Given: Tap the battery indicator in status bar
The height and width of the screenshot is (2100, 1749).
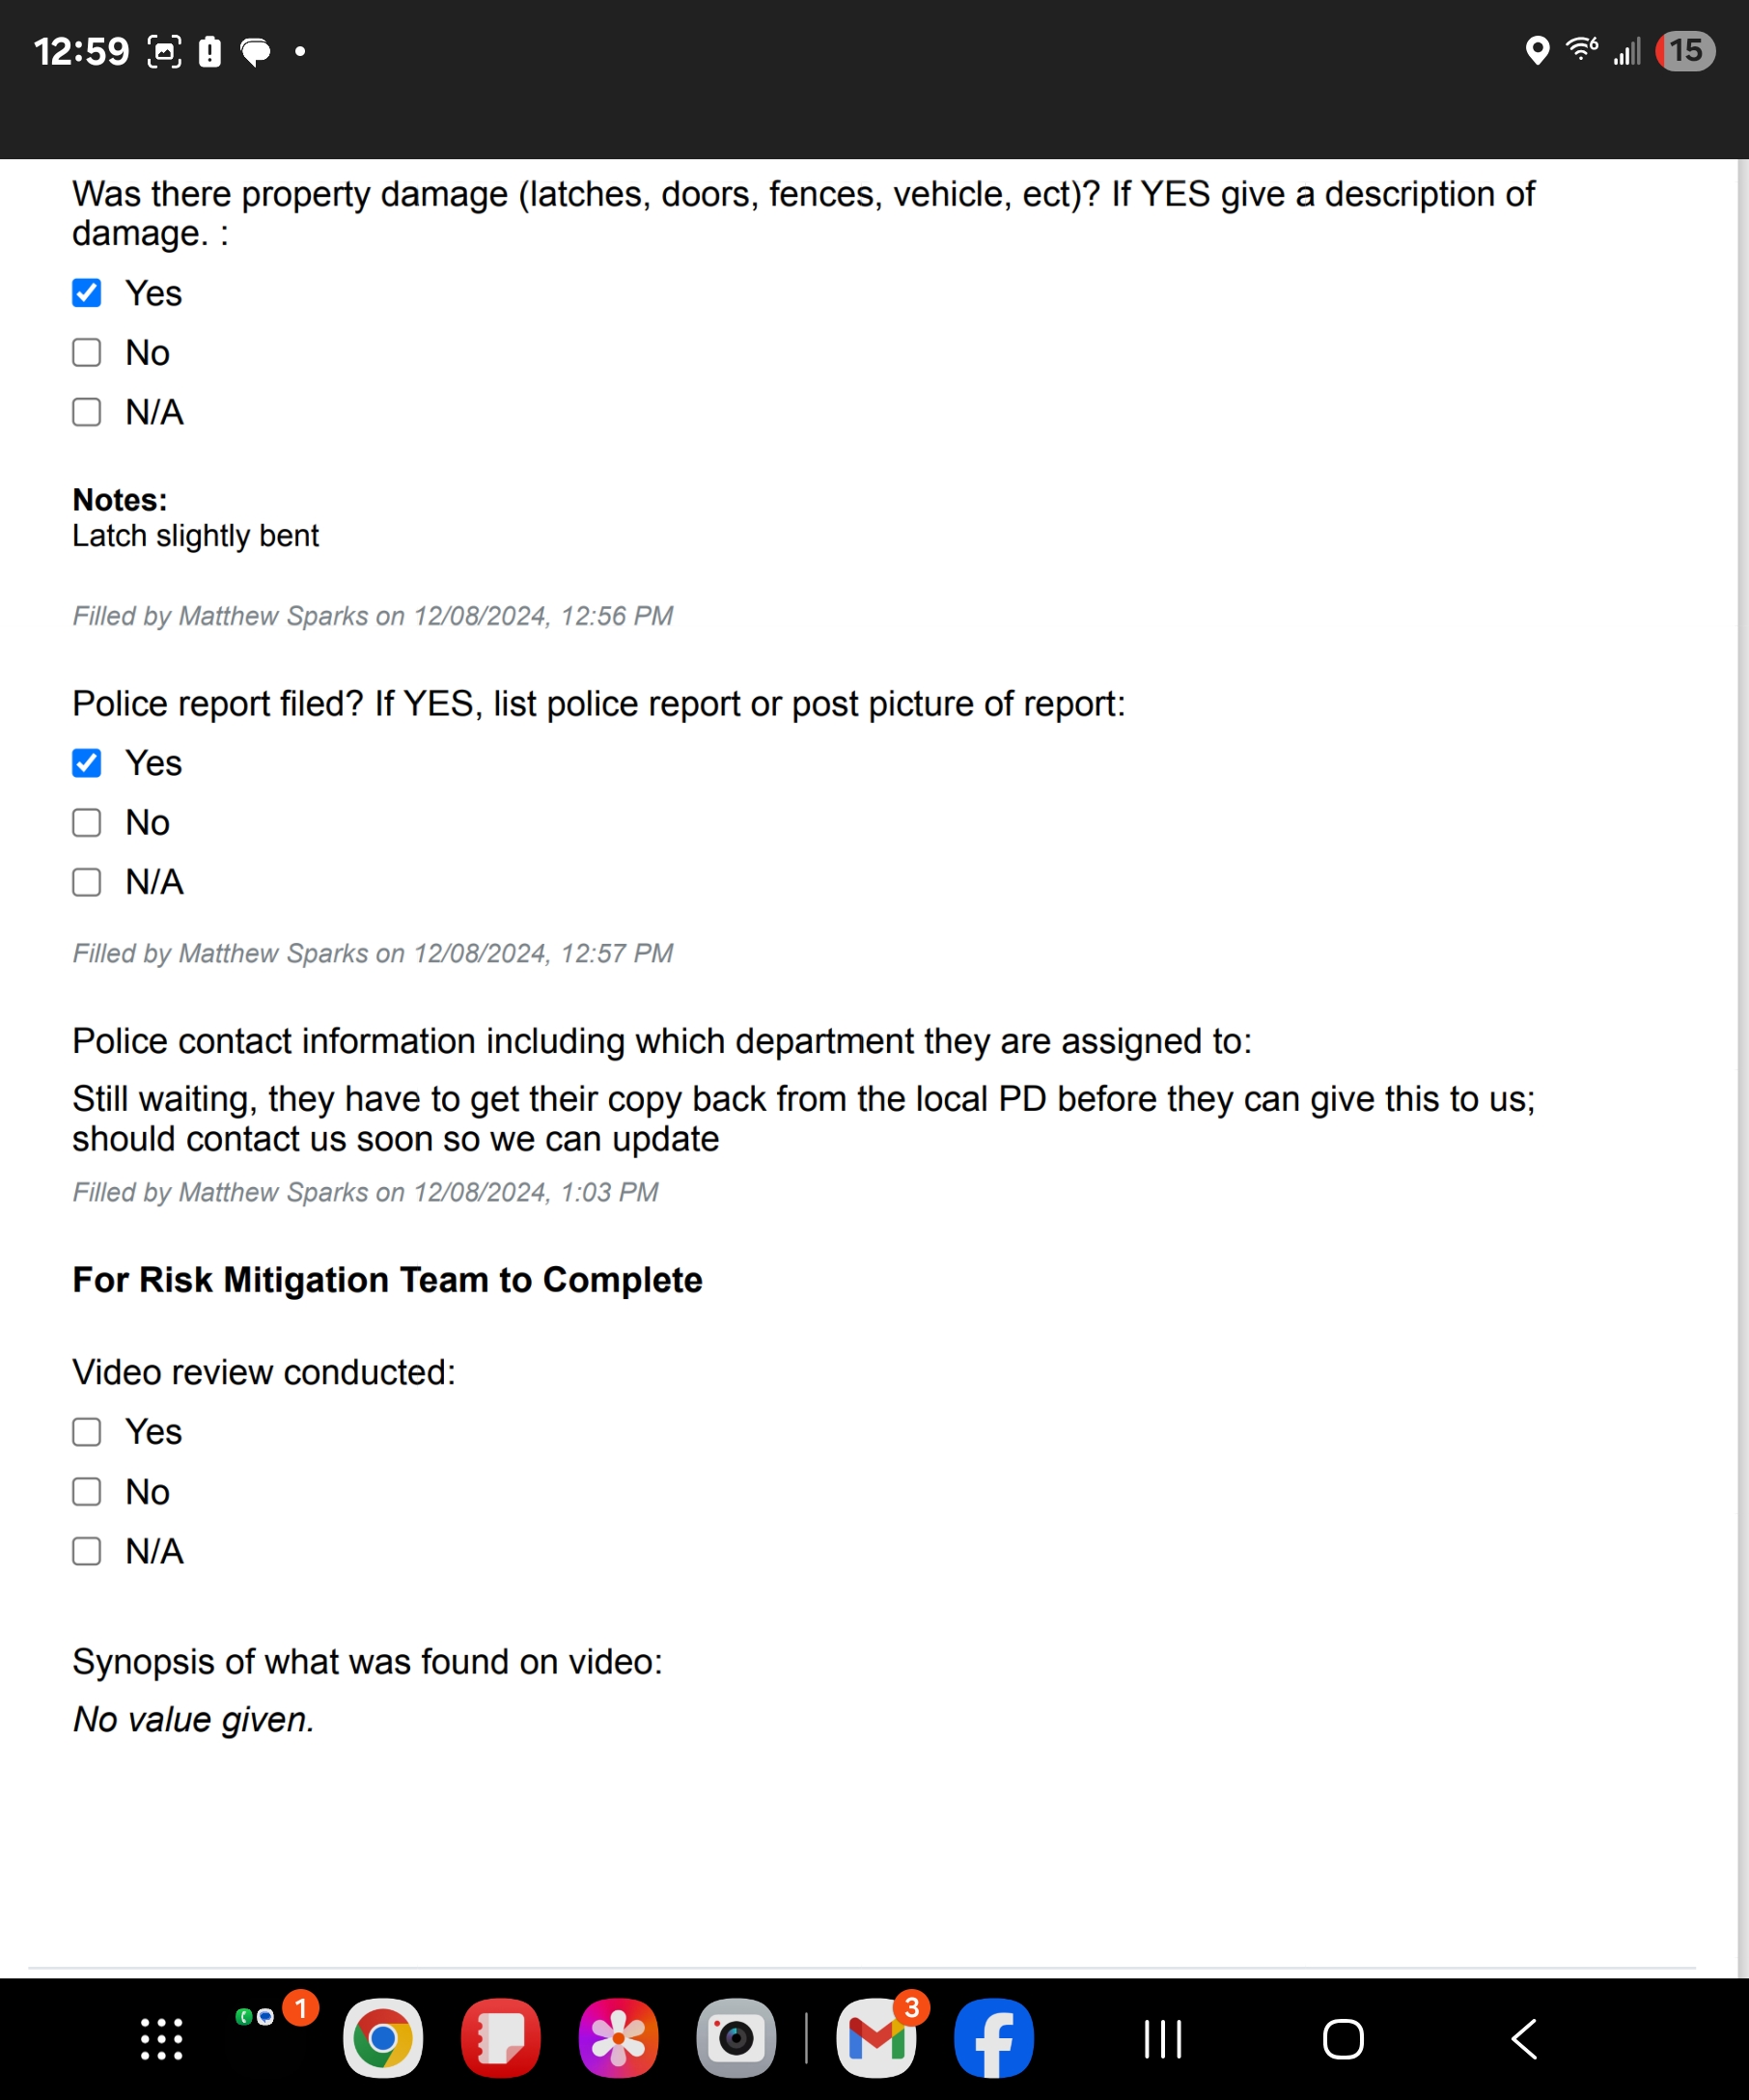Looking at the screenshot, I should click(x=1685, y=51).
